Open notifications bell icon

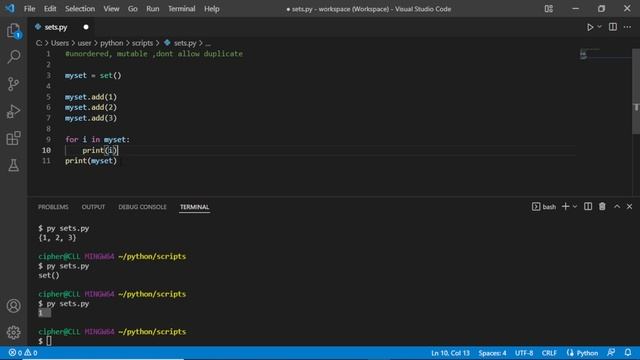(x=628, y=353)
